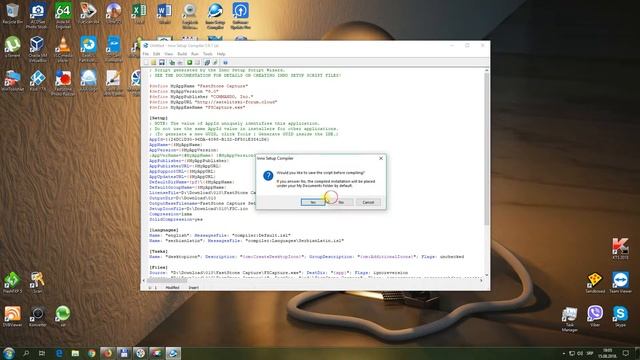The width and height of the screenshot is (640, 360).
Task: Click Yes in the save script dialog
Action: pos(313,202)
